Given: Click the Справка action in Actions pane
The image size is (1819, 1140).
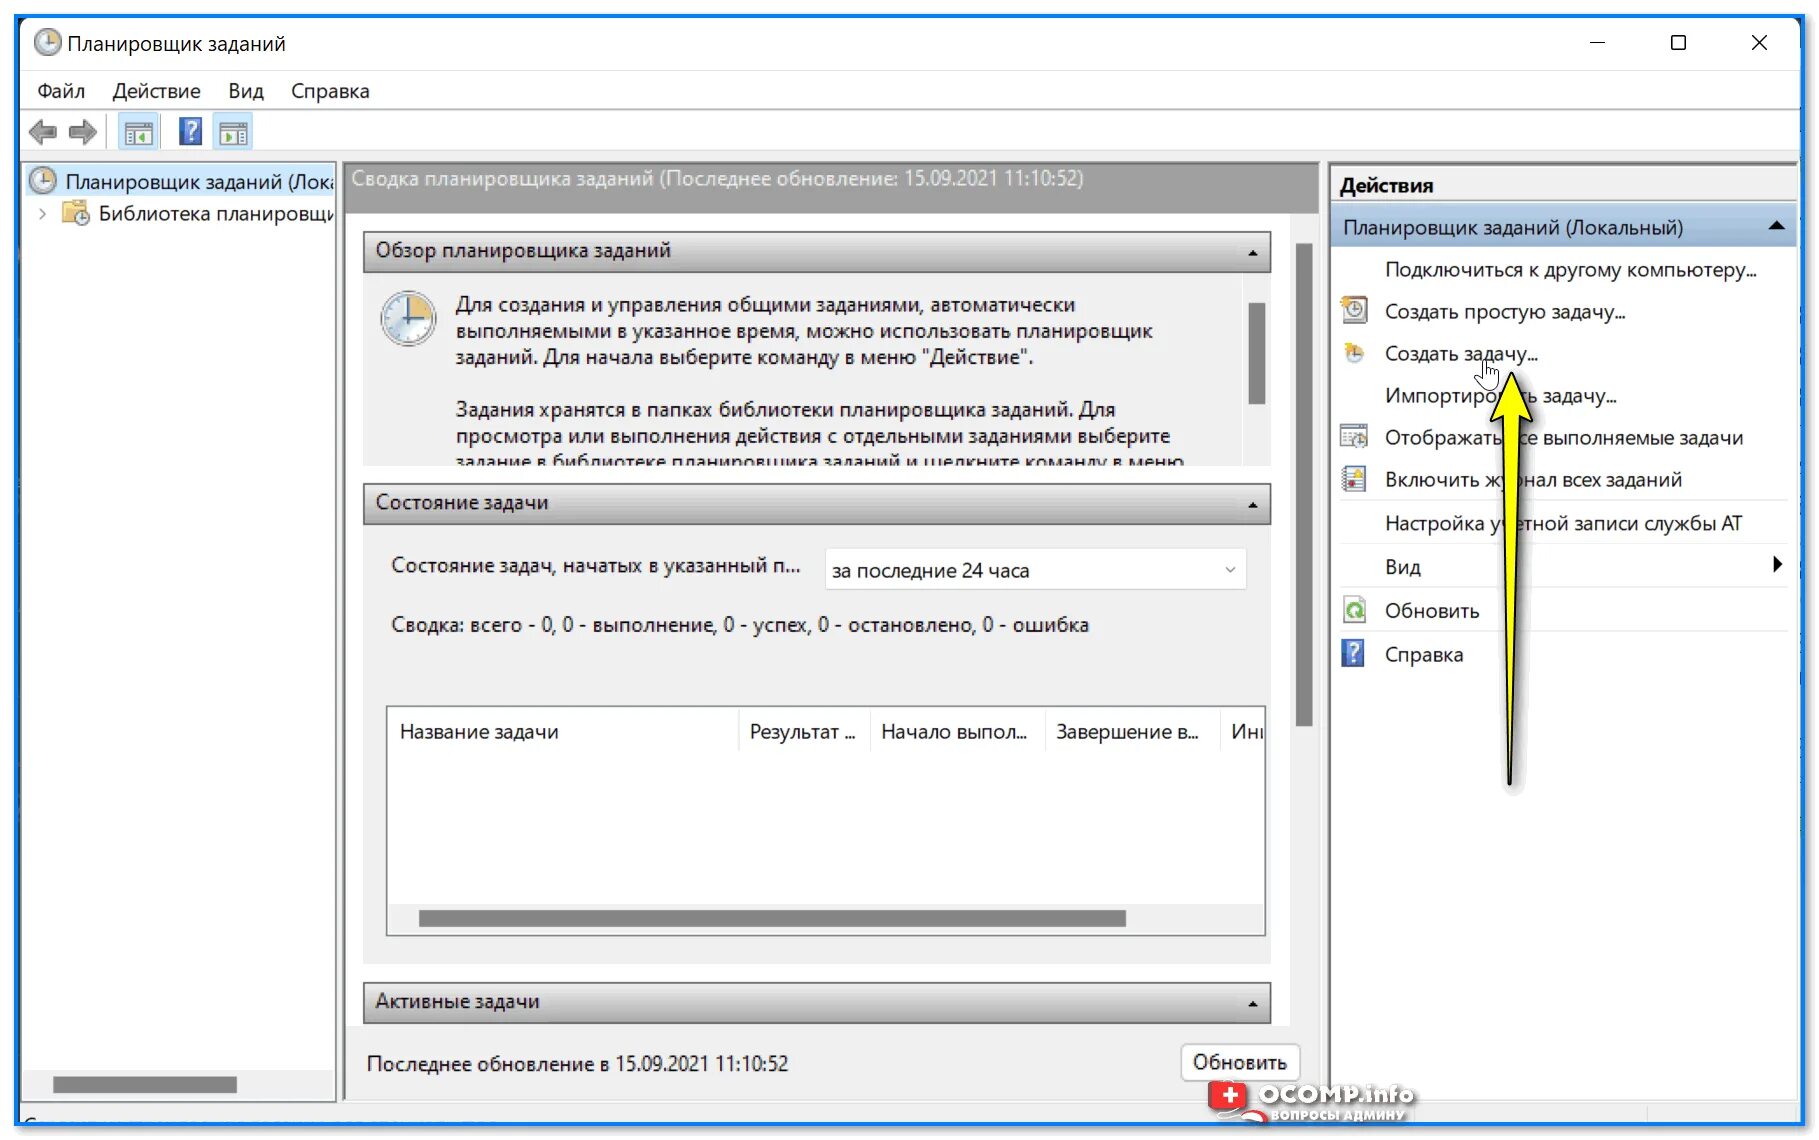Looking at the screenshot, I should 1424,655.
